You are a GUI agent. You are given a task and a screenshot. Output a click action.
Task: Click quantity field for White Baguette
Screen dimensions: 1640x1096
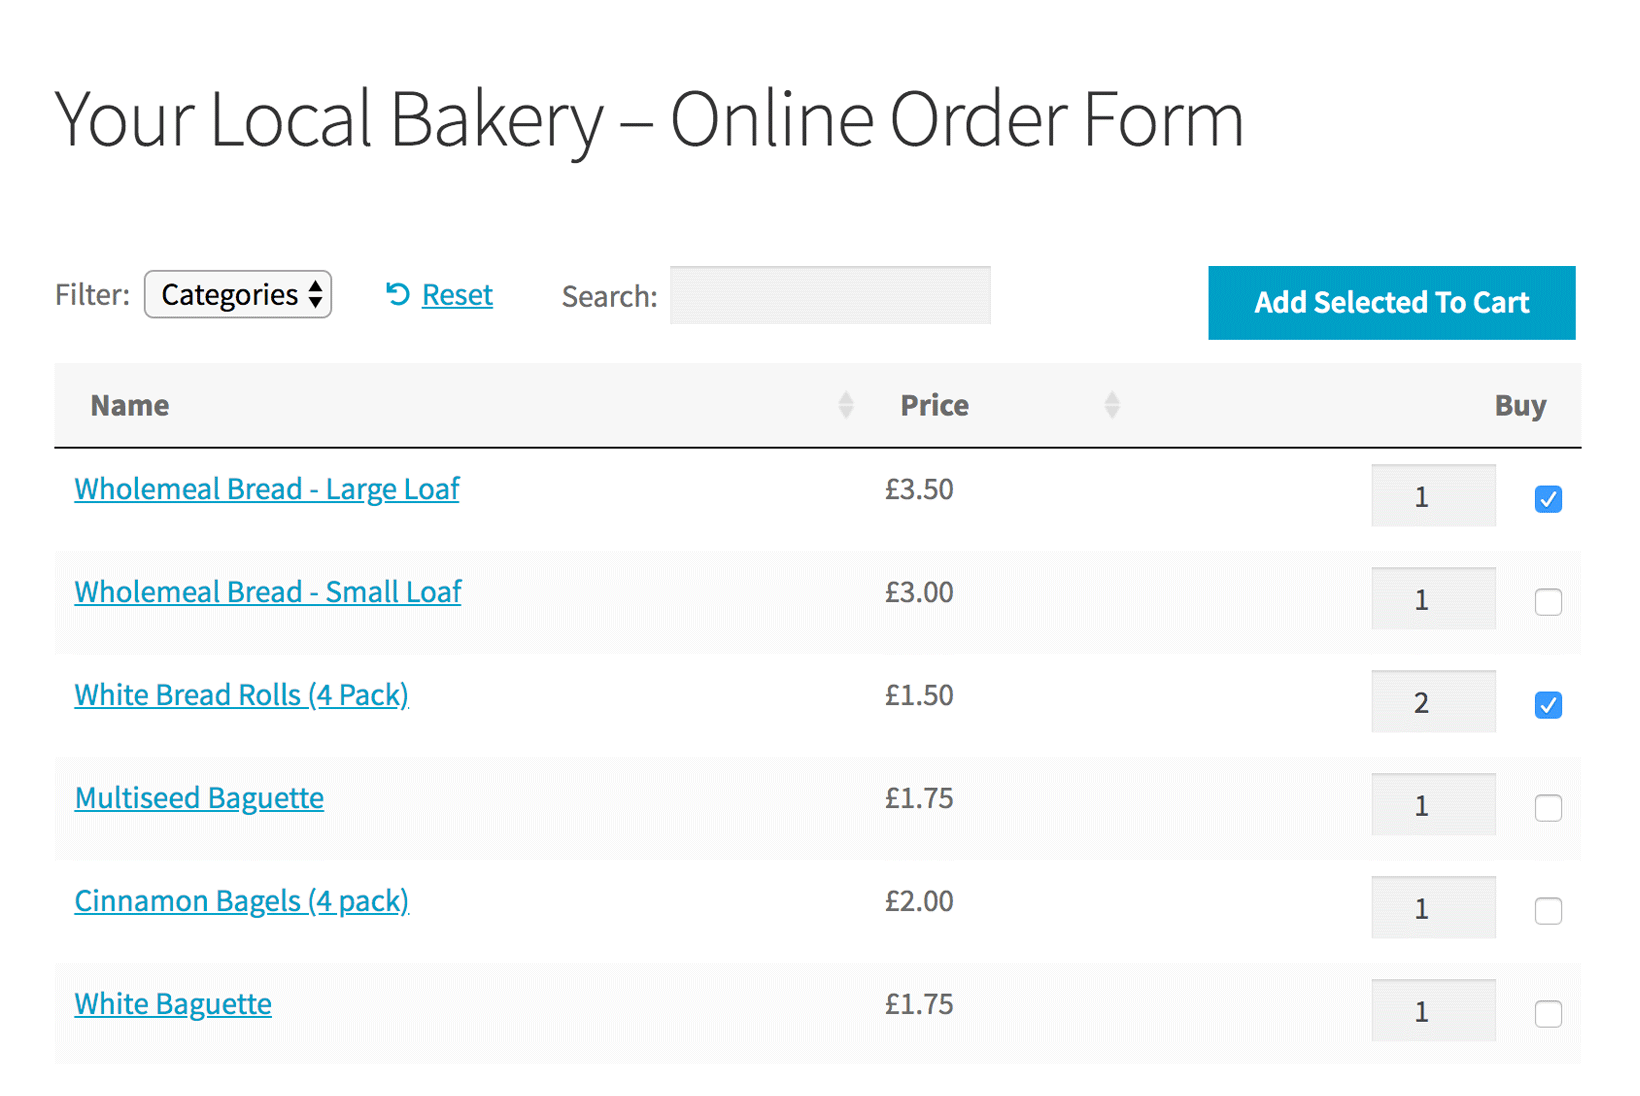point(1433,1011)
